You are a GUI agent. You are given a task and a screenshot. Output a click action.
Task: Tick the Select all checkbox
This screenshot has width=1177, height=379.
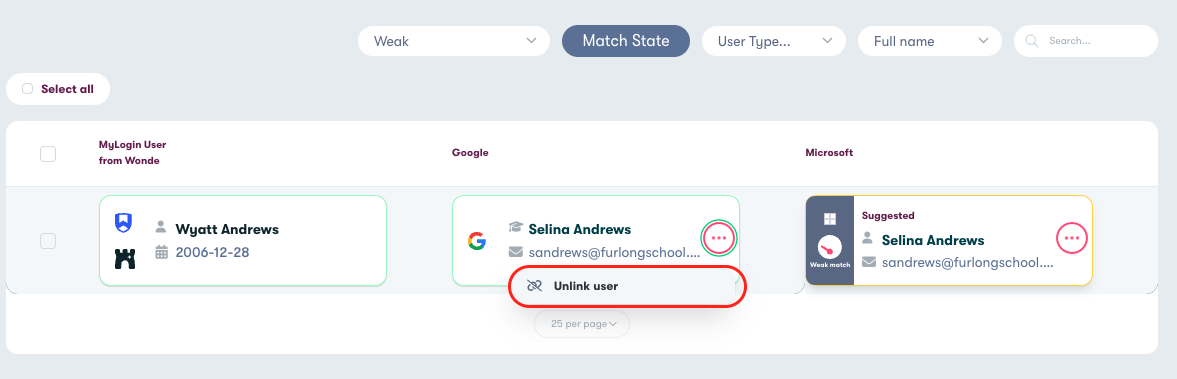point(28,89)
